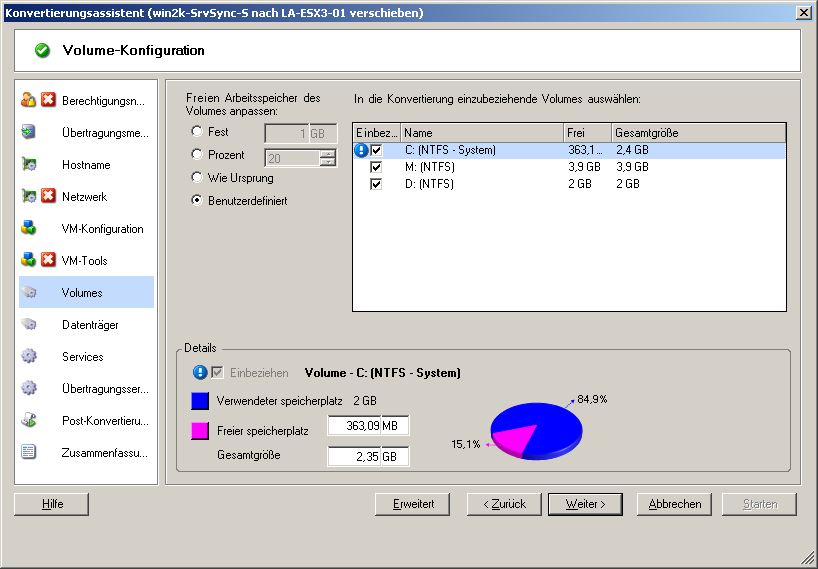The width and height of the screenshot is (818, 569).
Task: Click the red error icon beside VM-Tools
Action: [48, 260]
